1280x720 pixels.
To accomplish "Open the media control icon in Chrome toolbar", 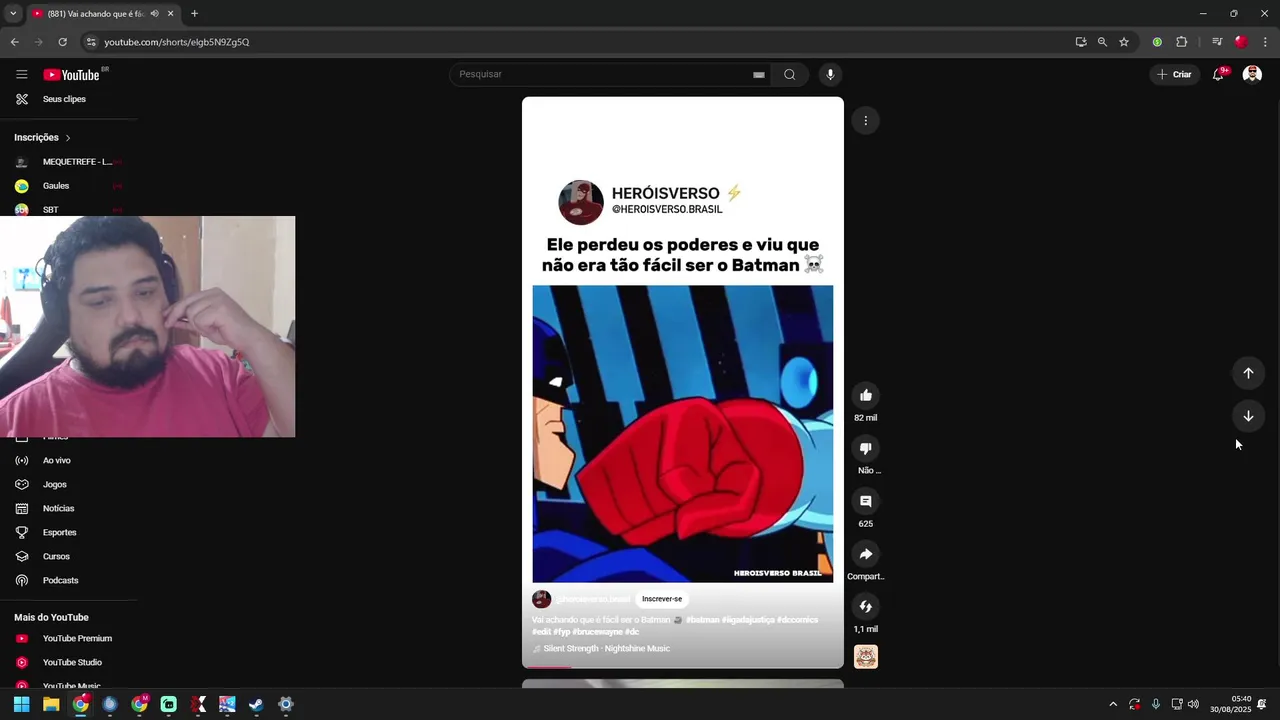I will coord(1216,42).
